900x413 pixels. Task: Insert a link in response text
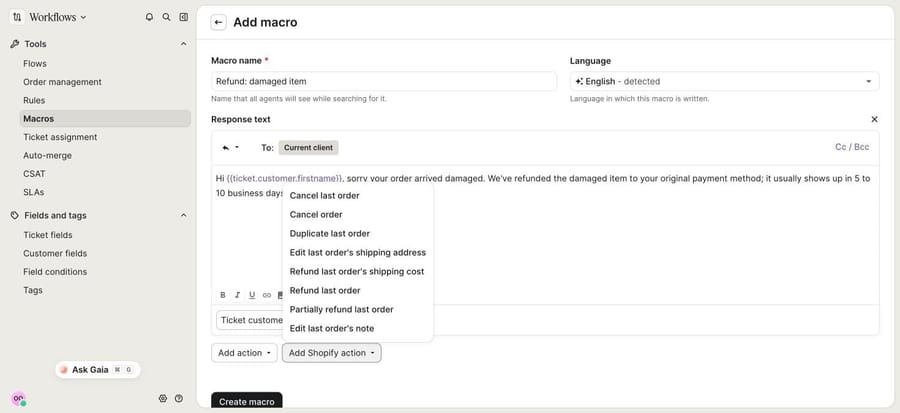[266, 295]
